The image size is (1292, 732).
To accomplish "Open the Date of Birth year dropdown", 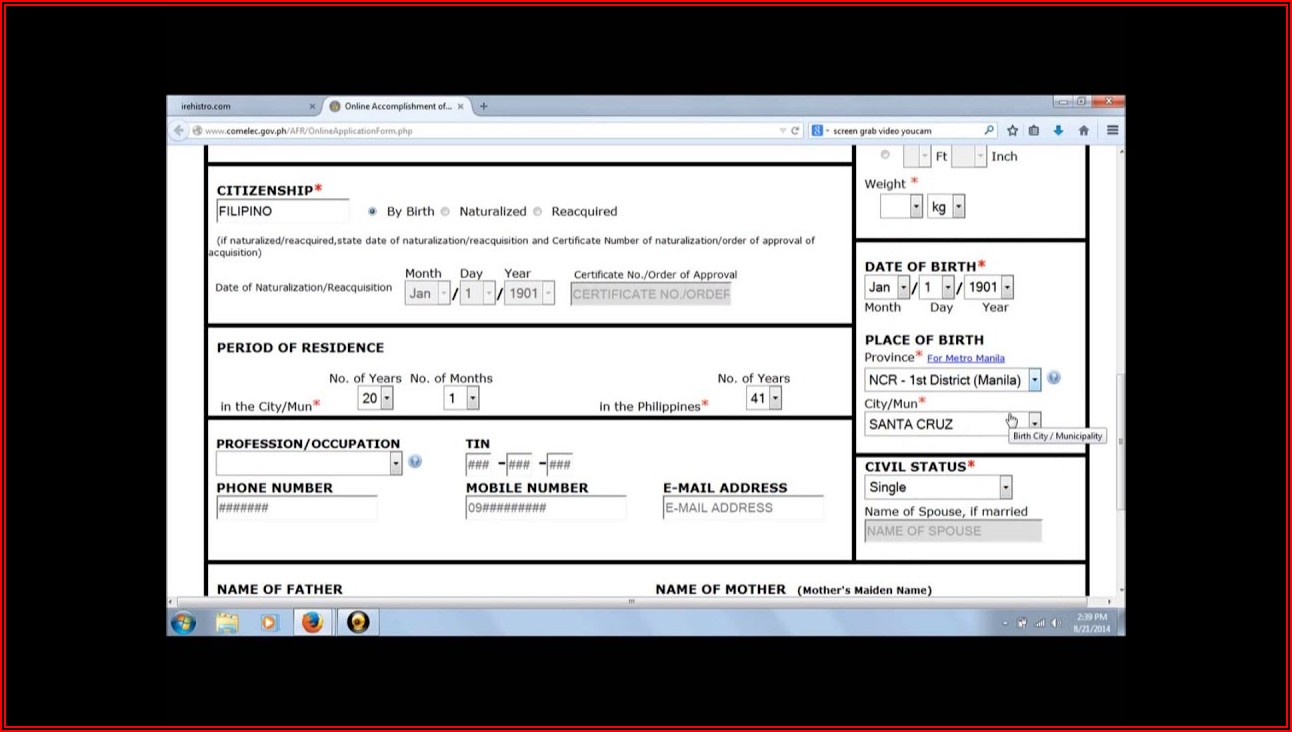I will click(1006, 288).
